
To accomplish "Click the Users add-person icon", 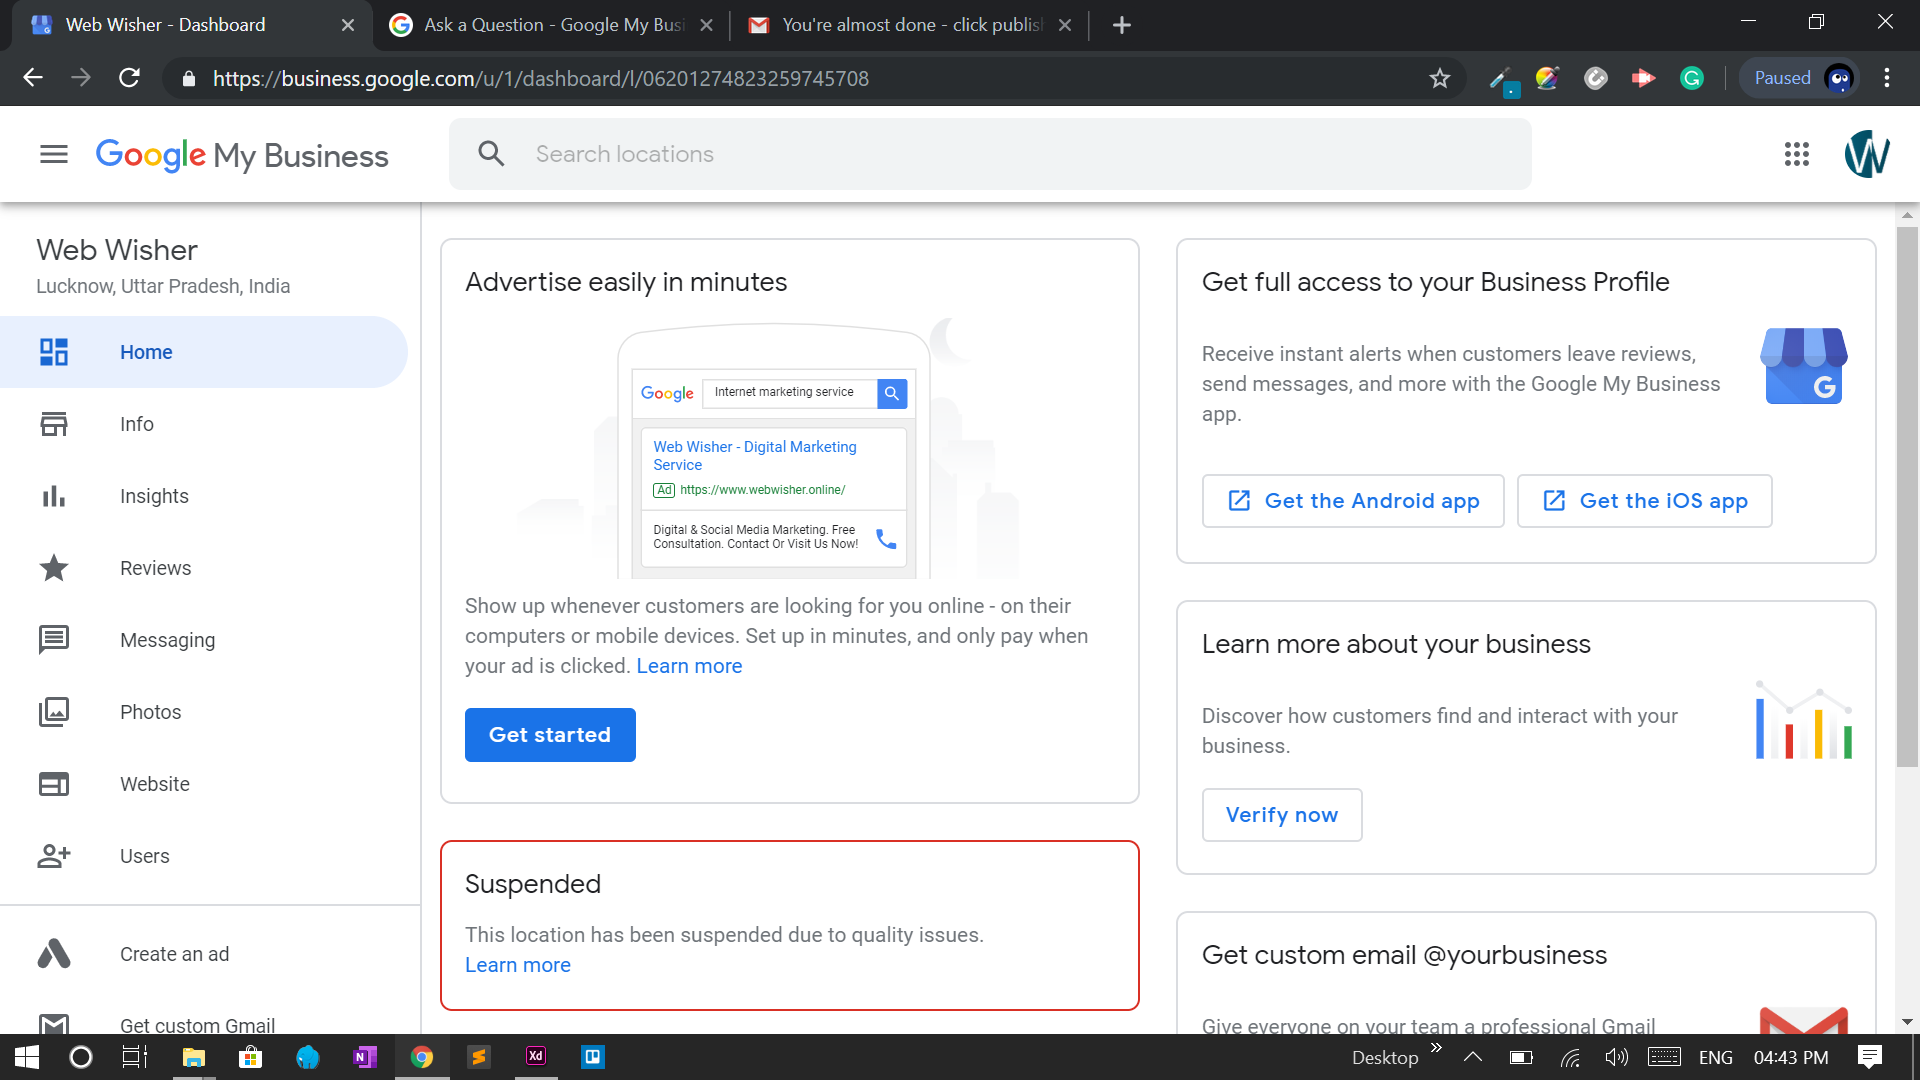I will (54, 856).
